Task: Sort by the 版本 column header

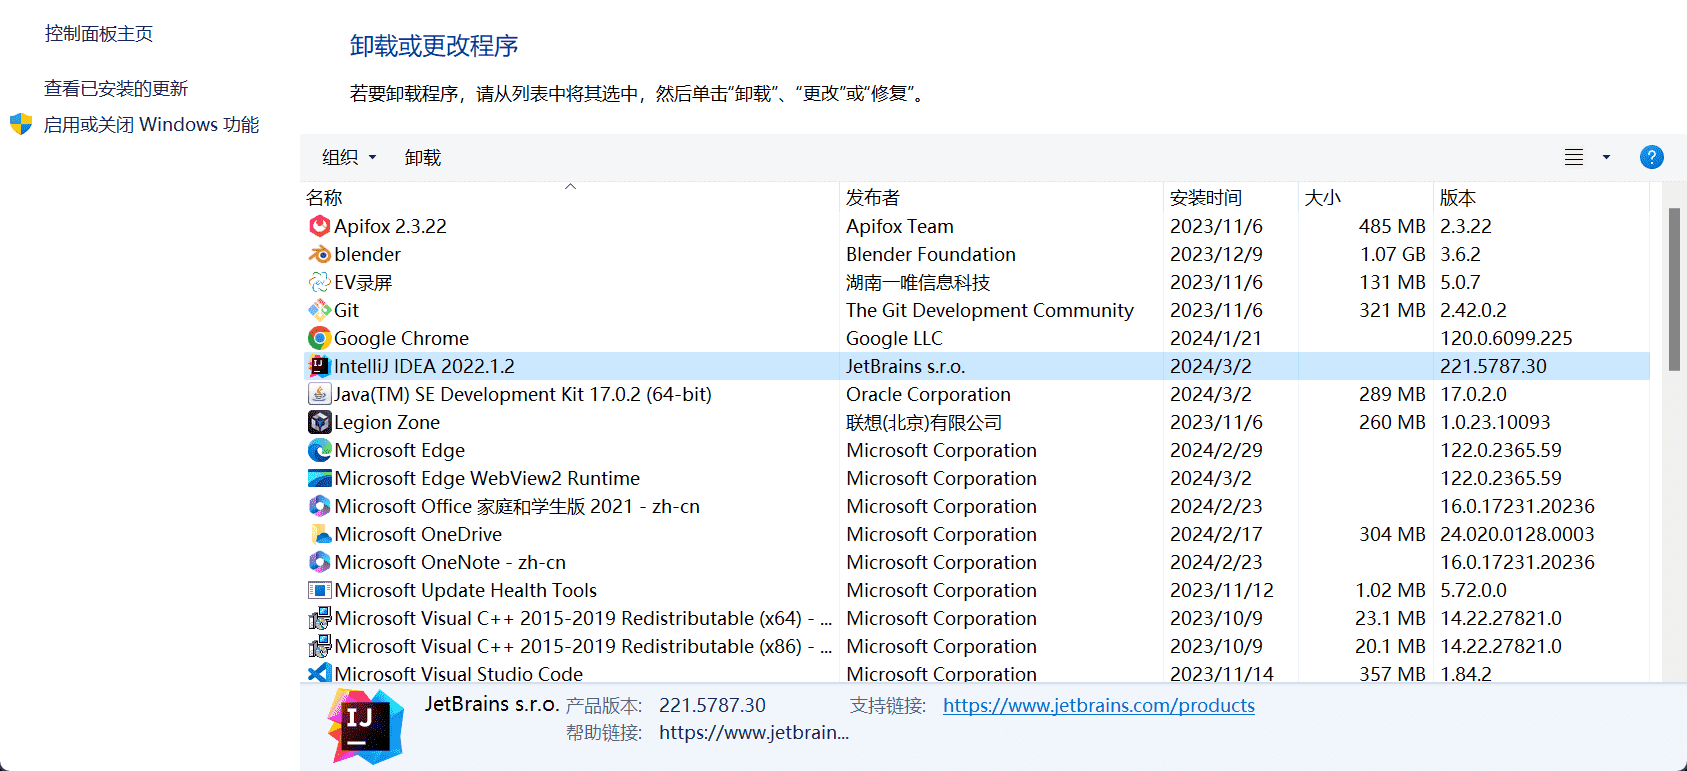Action: [x=1457, y=198]
